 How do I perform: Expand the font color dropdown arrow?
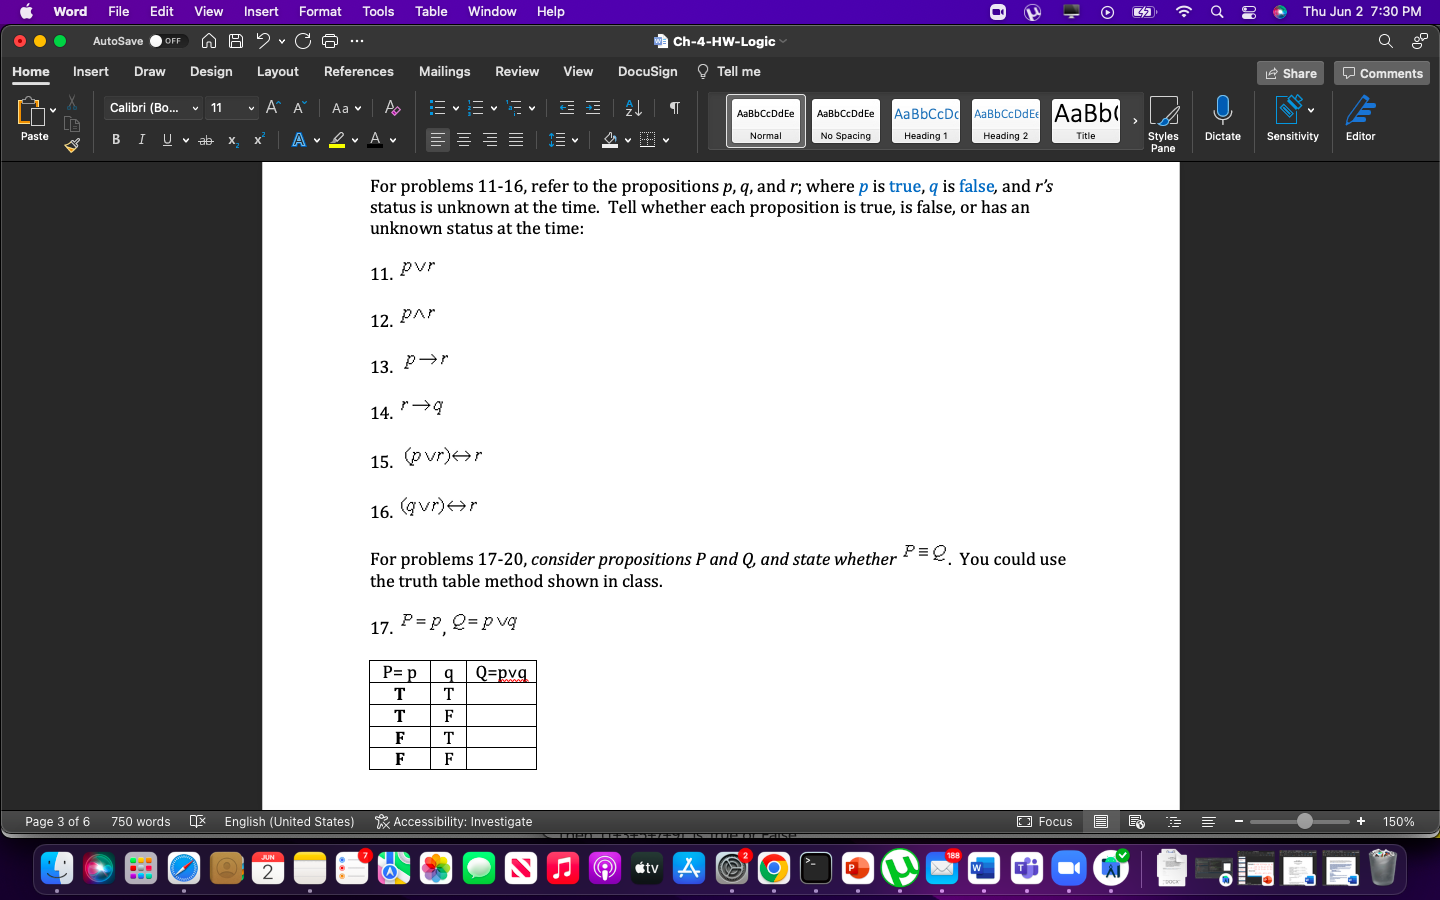click(391, 140)
